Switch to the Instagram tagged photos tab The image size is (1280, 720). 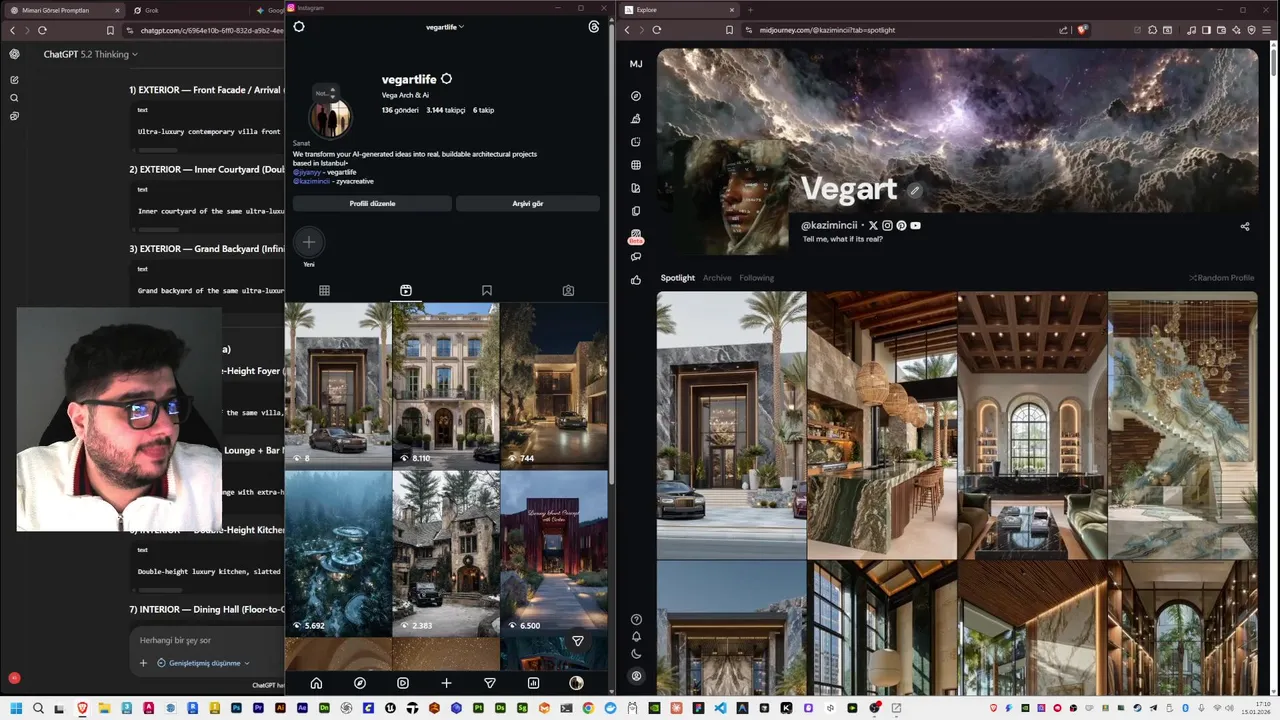pyautogui.click(x=568, y=290)
